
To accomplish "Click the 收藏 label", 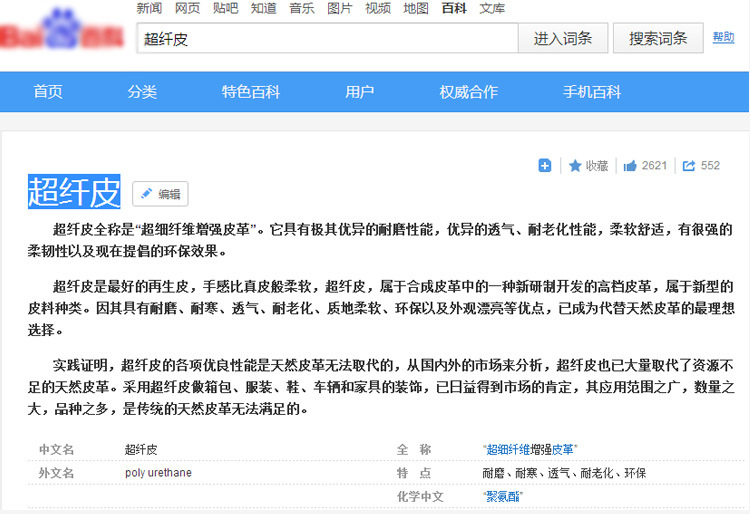I will pyautogui.click(x=597, y=166).
